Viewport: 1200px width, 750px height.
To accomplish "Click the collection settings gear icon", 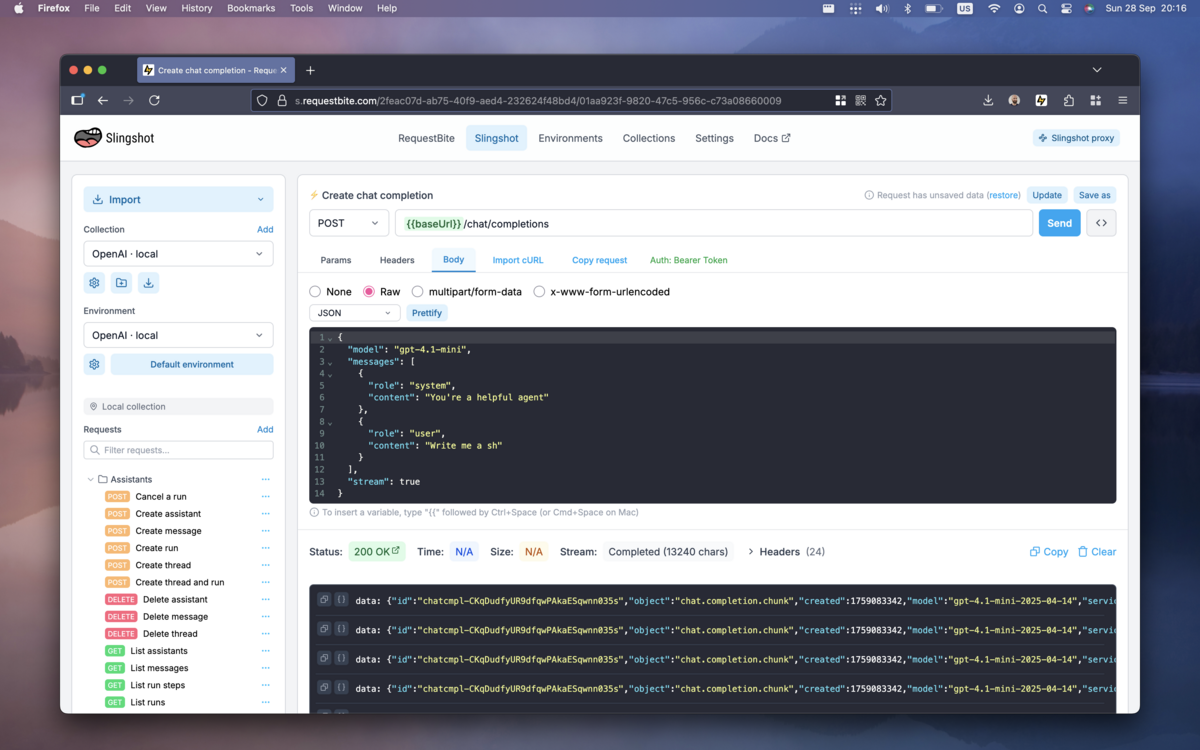I will coord(95,283).
